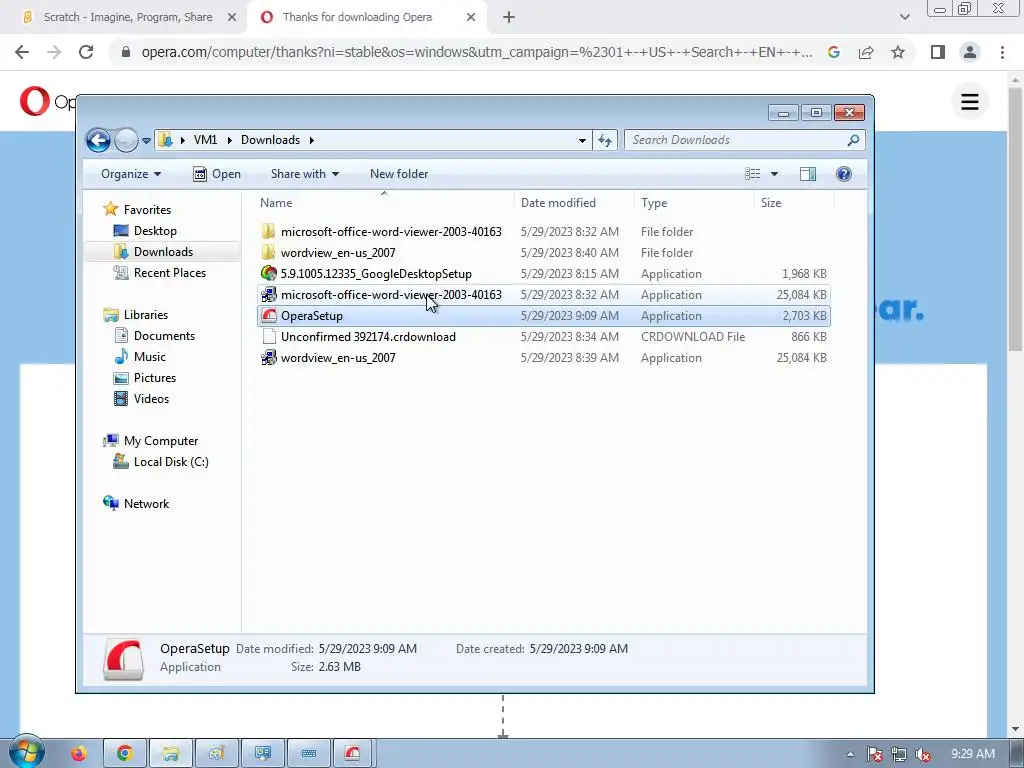Open recent locations dropdown beside Forward button
The width and height of the screenshot is (1024, 768).
click(x=146, y=140)
